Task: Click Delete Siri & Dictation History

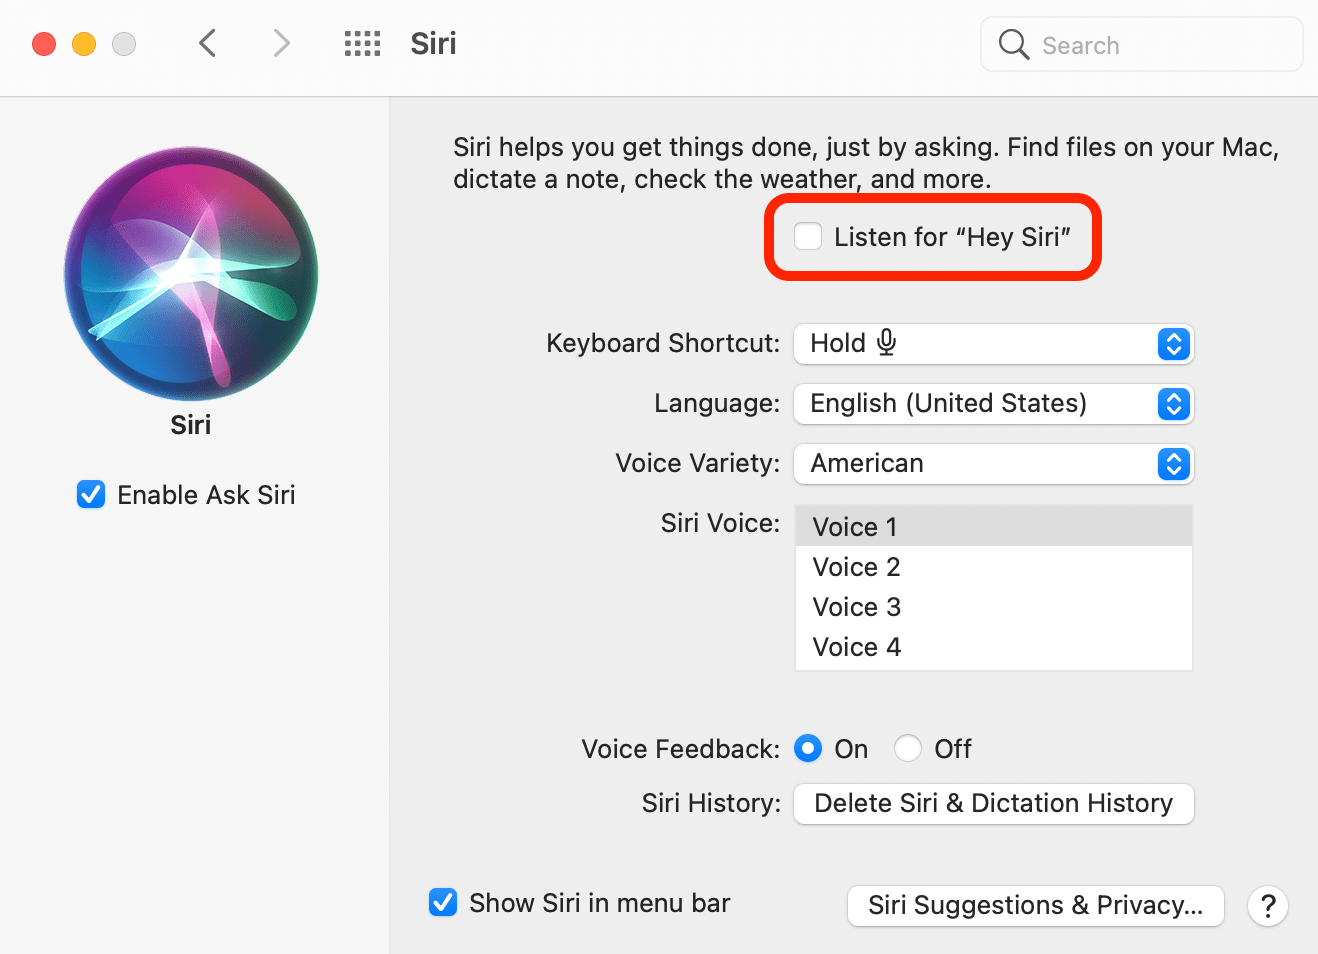Action: (993, 803)
